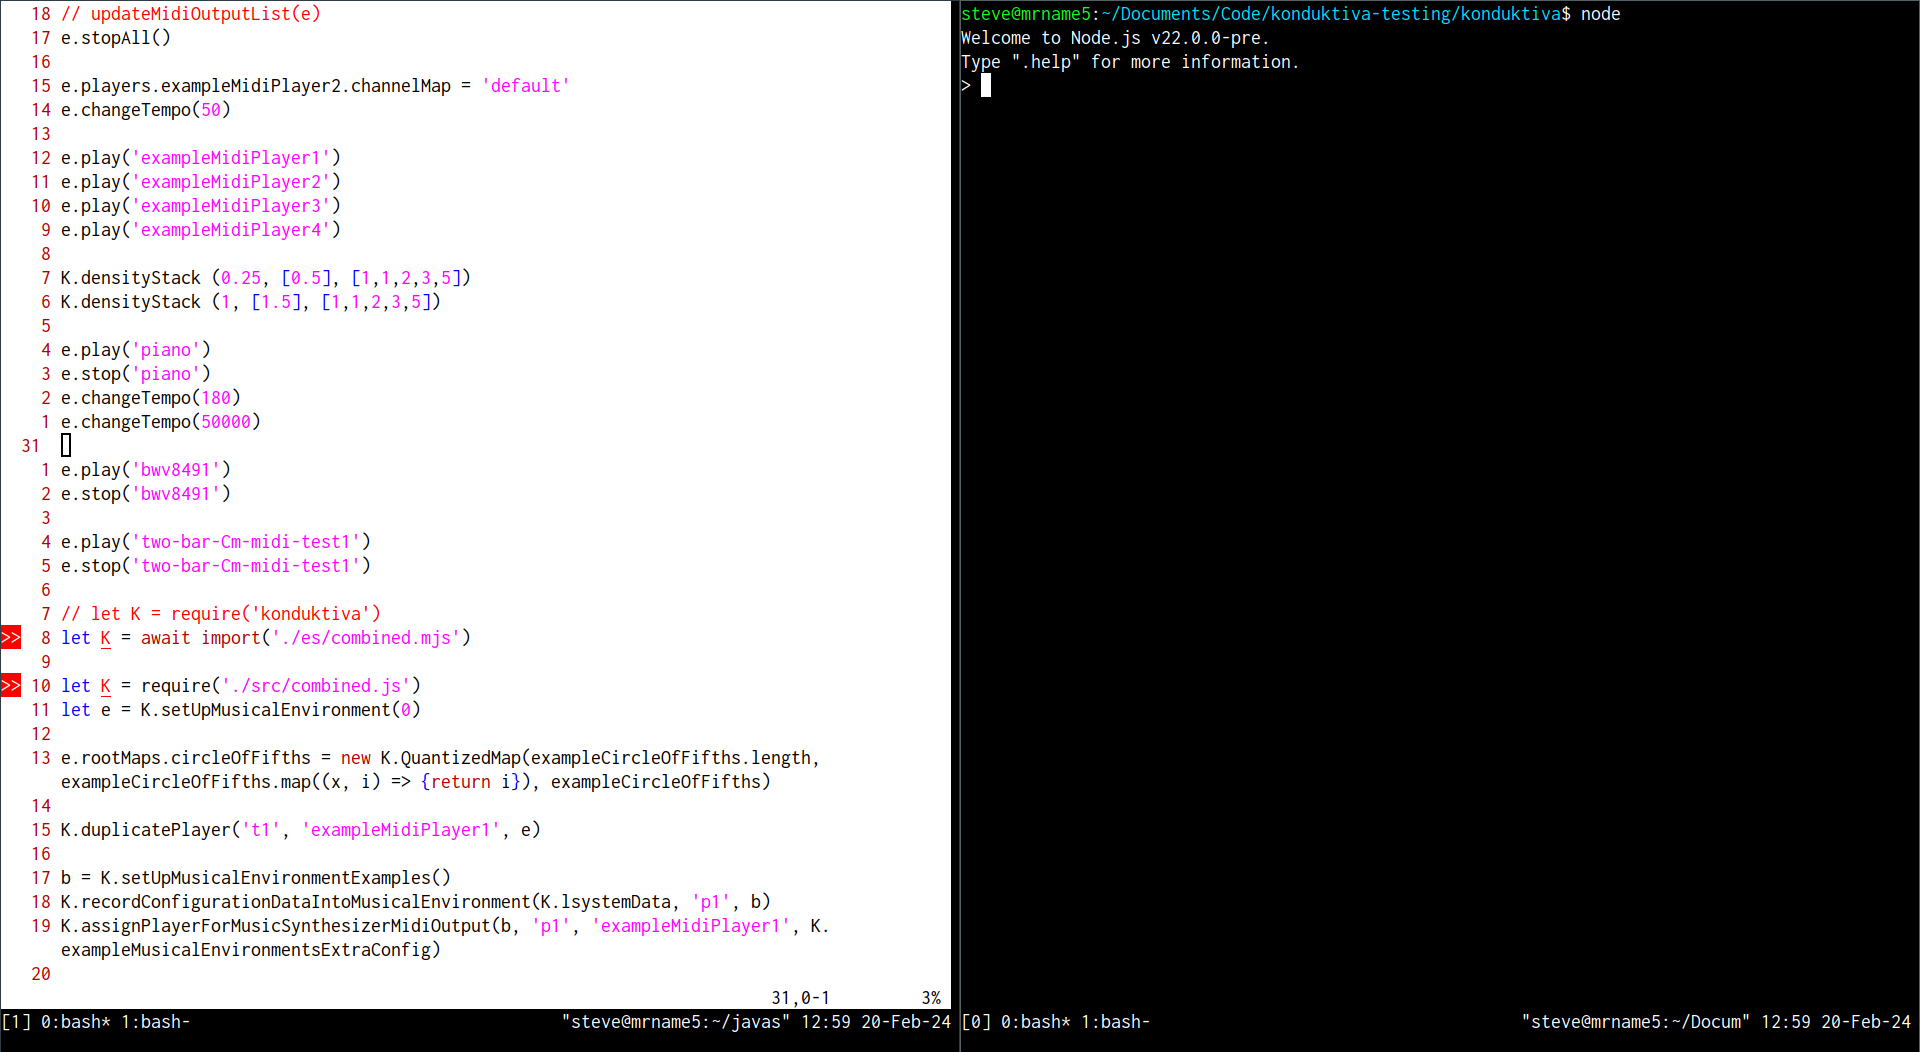1920x1052 pixels.
Task: Click the e.changeTempo(50000) line
Action: [160, 422]
